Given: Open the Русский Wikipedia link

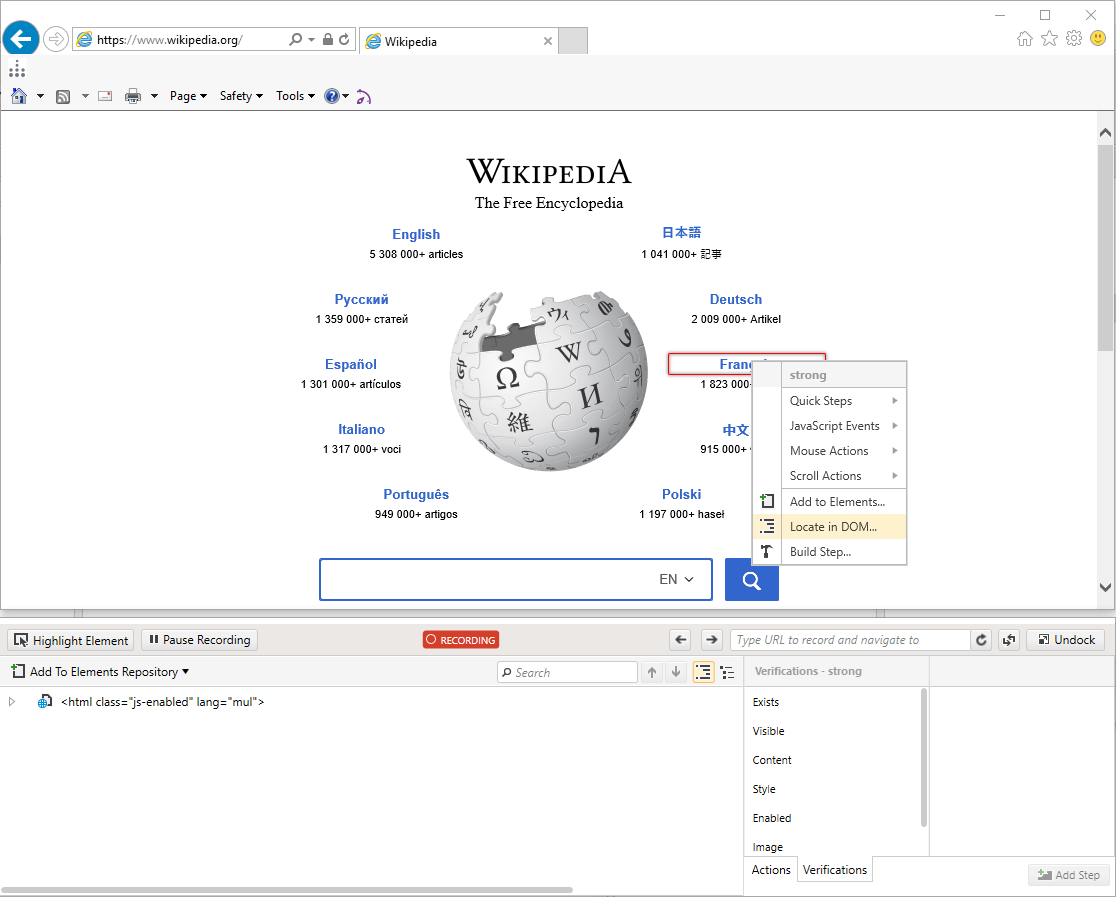Looking at the screenshot, I should (x=362, y=300).
